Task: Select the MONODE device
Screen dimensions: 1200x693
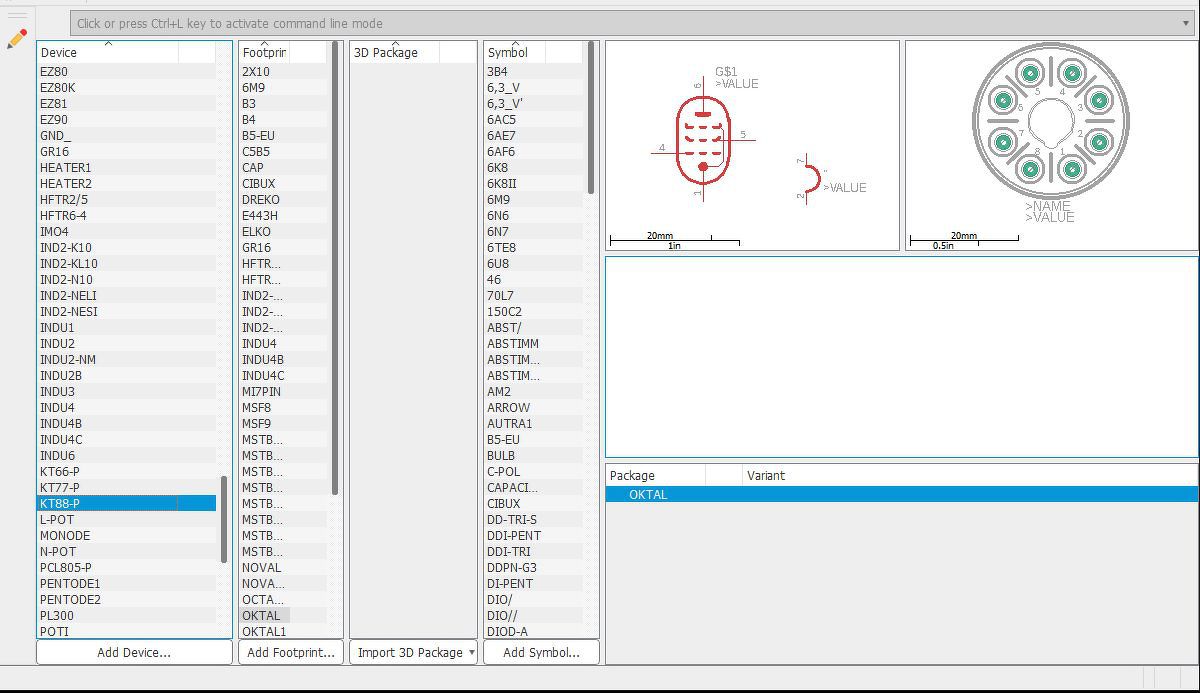Action: click(127, 535)
